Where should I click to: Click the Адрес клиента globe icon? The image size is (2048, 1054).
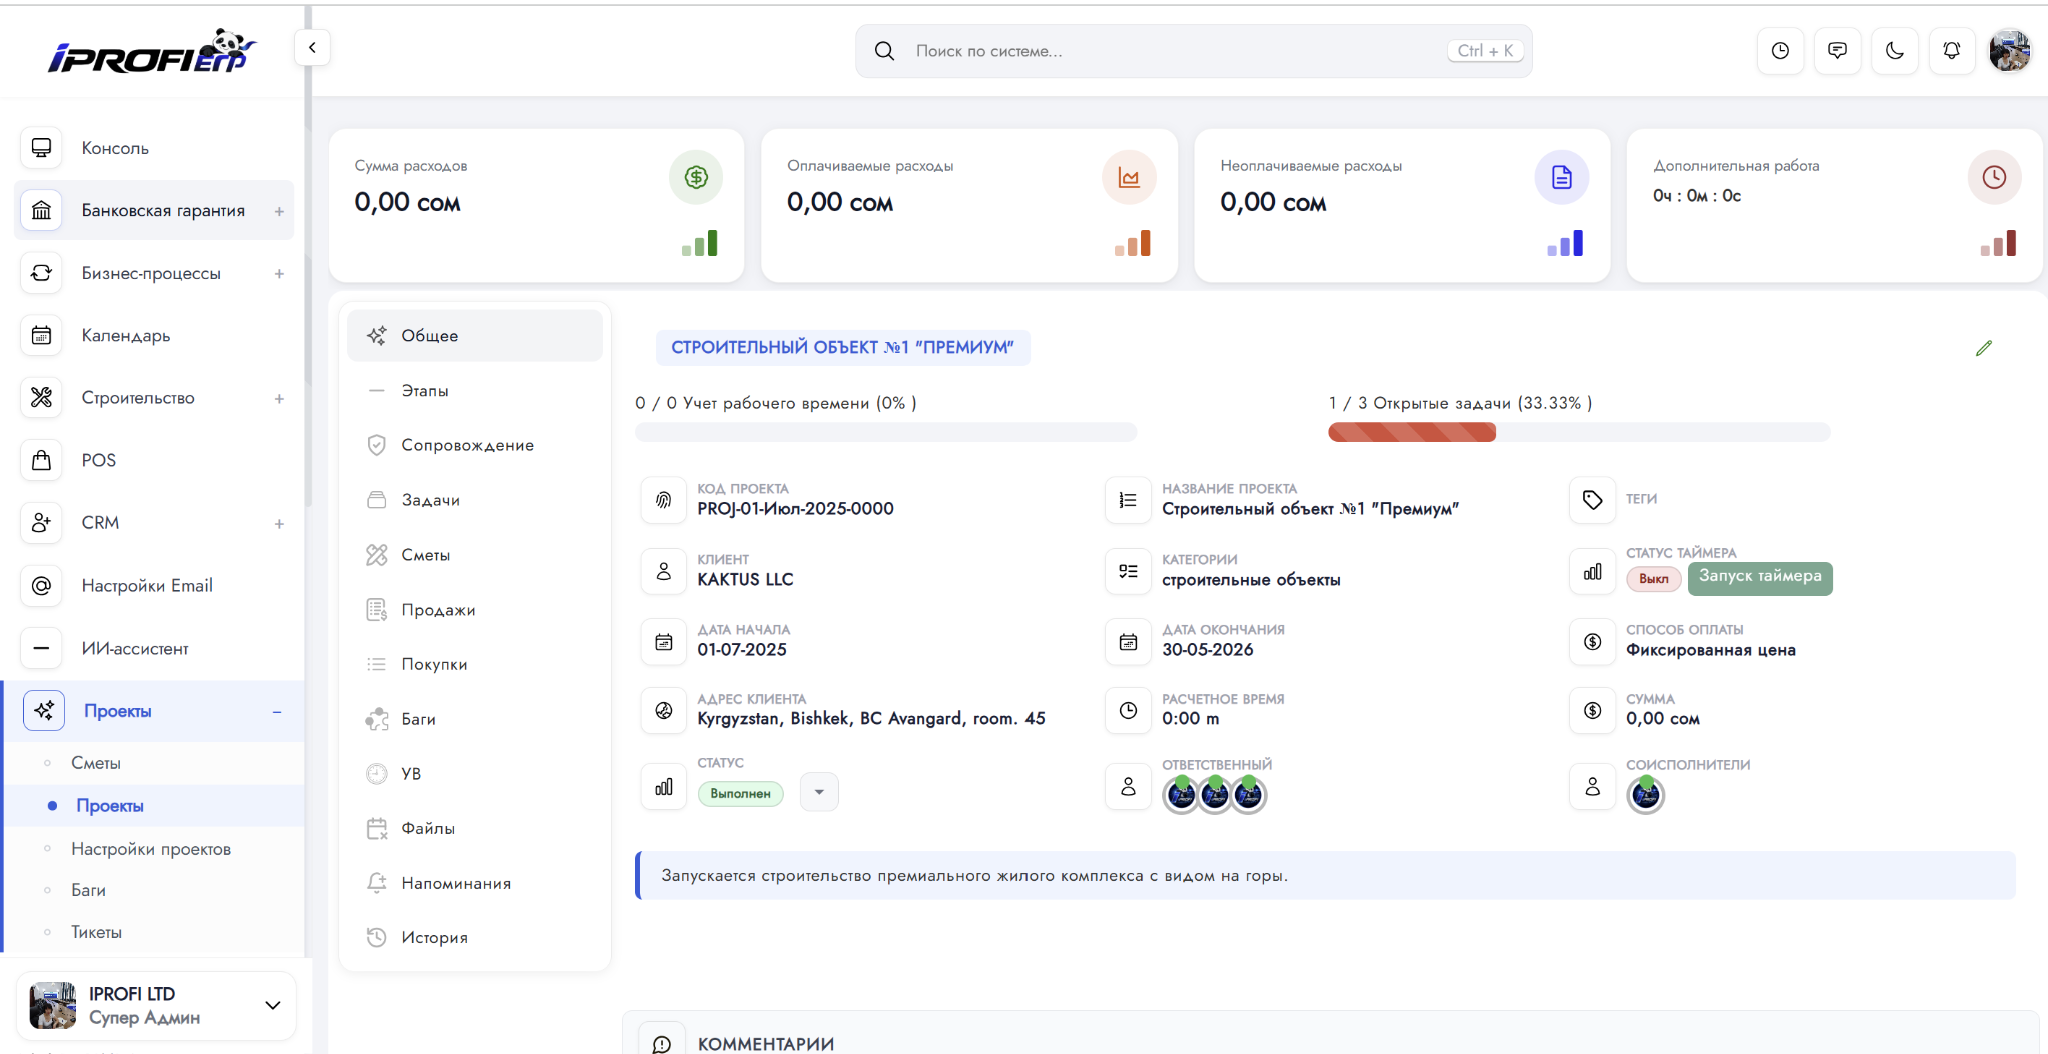pyautogui.click(x=664, y=710)
